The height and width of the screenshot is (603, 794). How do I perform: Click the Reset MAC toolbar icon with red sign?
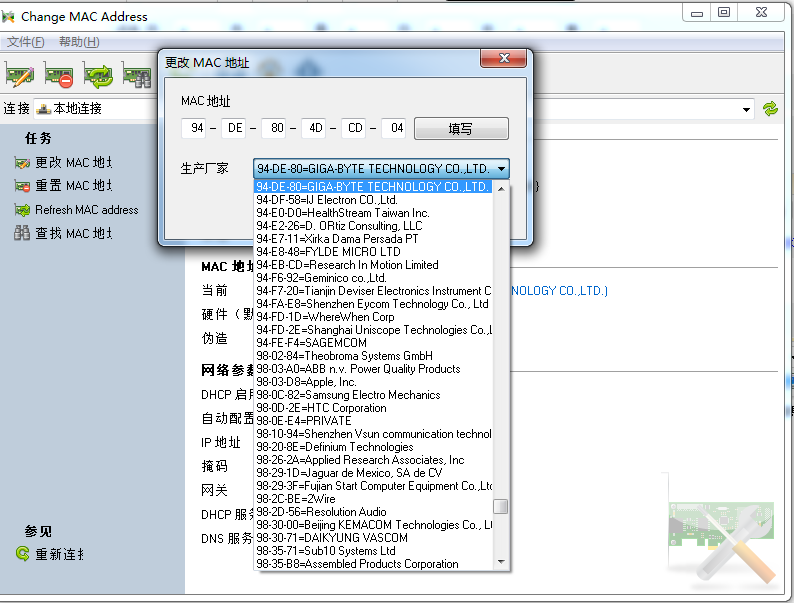point(58,75)
